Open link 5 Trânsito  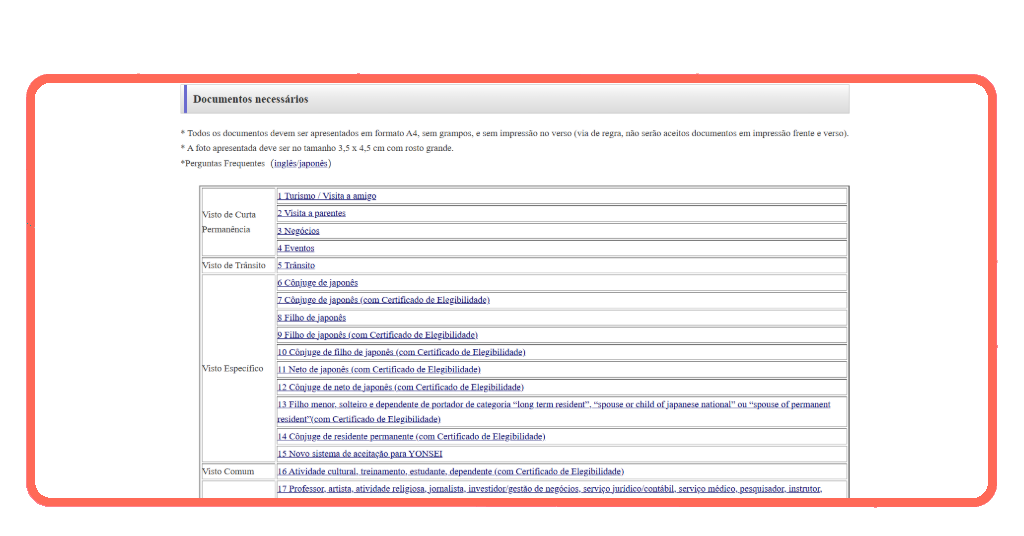pyautogui.click(x=296, y=265)
